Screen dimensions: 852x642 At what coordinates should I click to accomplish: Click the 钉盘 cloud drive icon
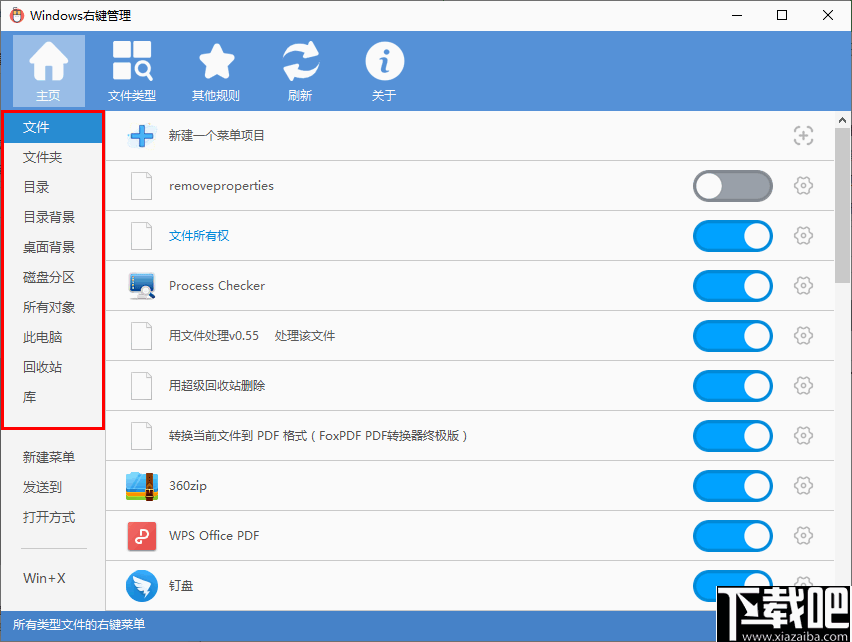[142, 586]
